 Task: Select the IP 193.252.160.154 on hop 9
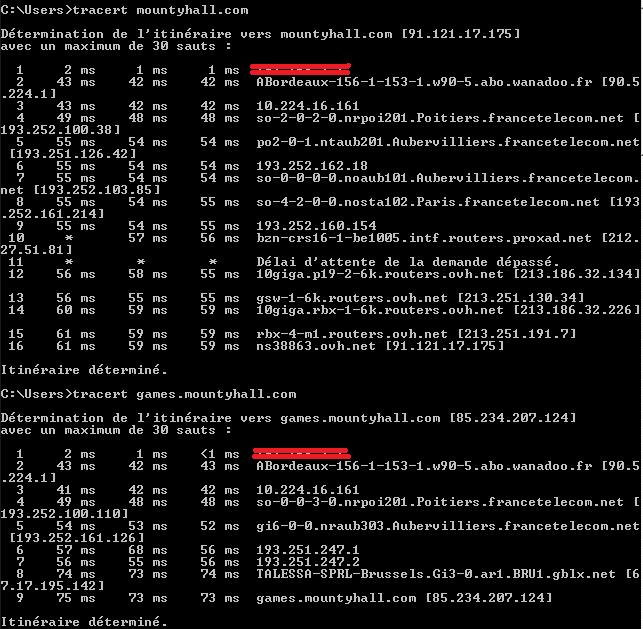click(x=316, y=226)
